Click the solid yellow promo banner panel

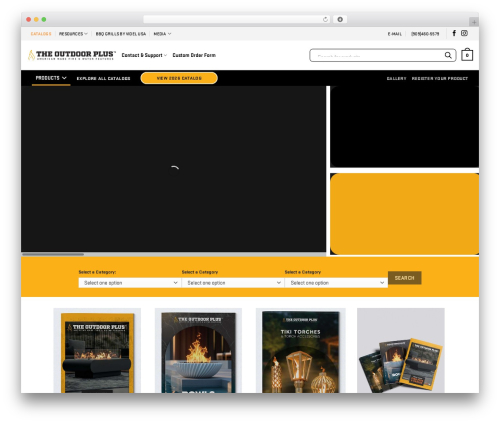tap(404, 214)
